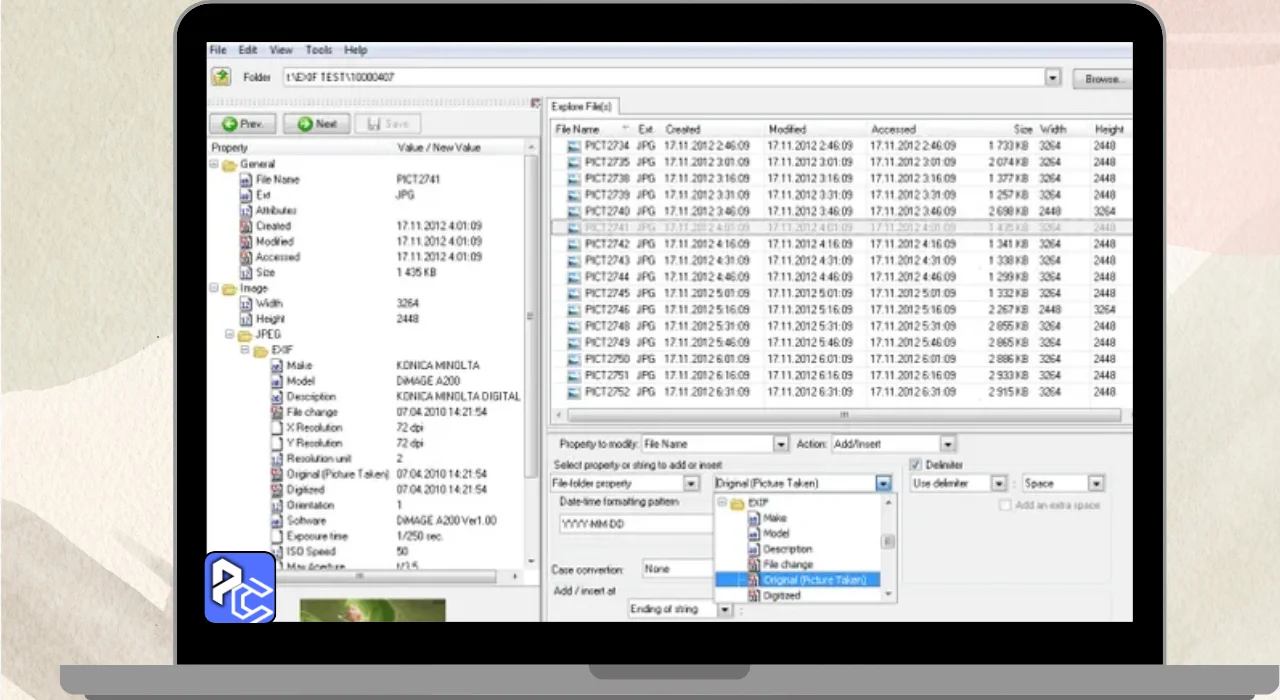Viewport: 1280px width, 700px height.
Task: Click the File Name property icon under General
Action: click(246, 180)
